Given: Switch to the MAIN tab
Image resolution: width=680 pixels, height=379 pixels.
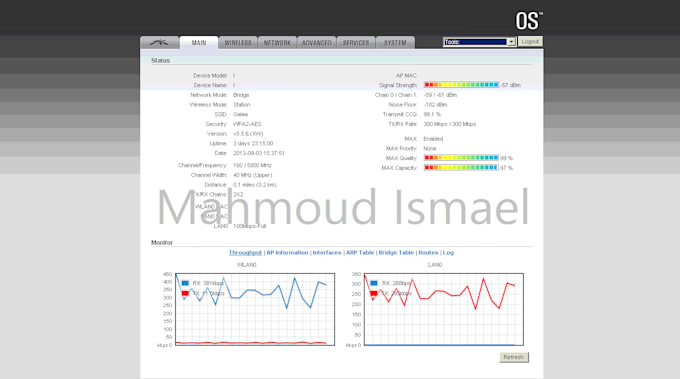Looking at the screenshot, I should coord(199,42).
